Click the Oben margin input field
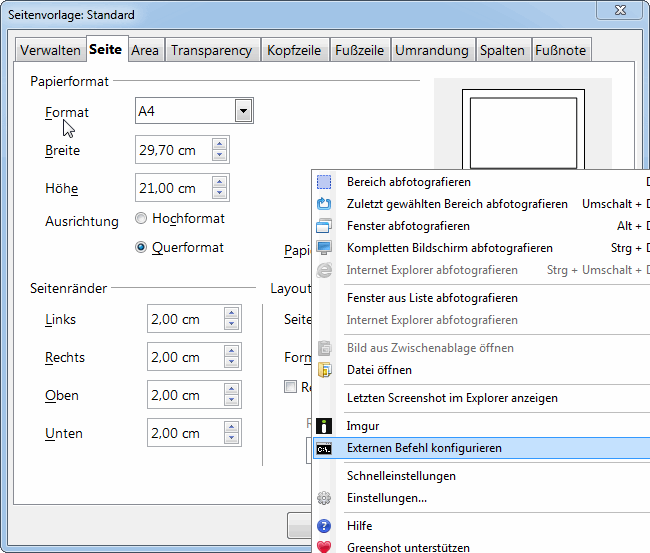 [x=186, y=395]
